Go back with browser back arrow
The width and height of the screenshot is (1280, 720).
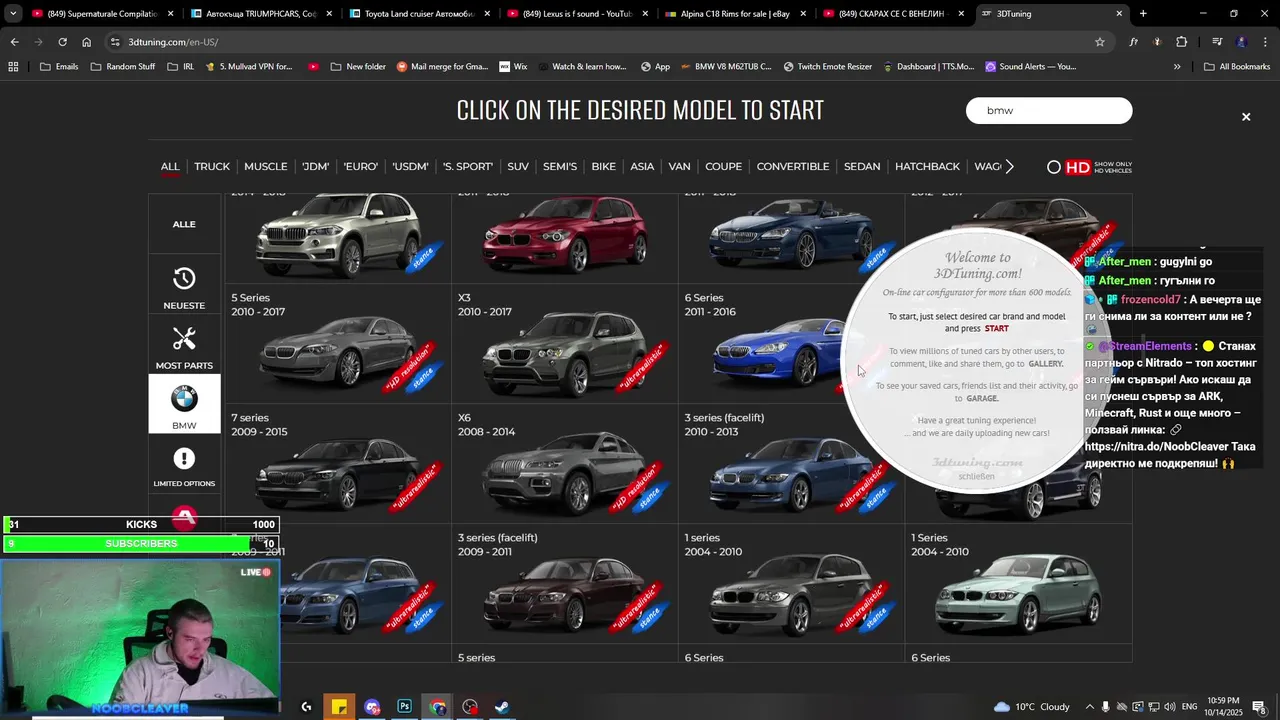[14, 42]
